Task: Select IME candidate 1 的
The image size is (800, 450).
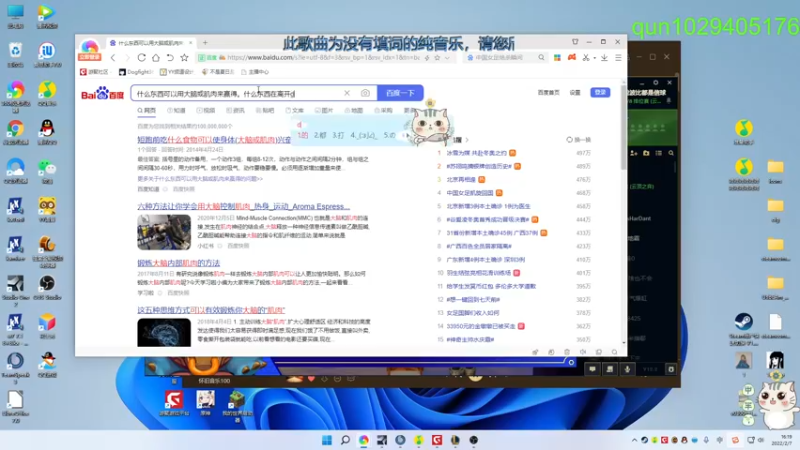Action: point(303,135)
